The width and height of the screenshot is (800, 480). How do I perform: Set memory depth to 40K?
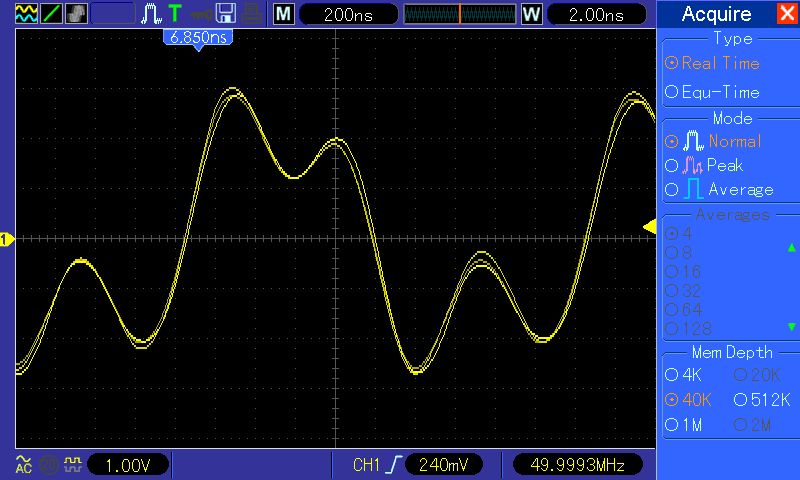(688, 400)
